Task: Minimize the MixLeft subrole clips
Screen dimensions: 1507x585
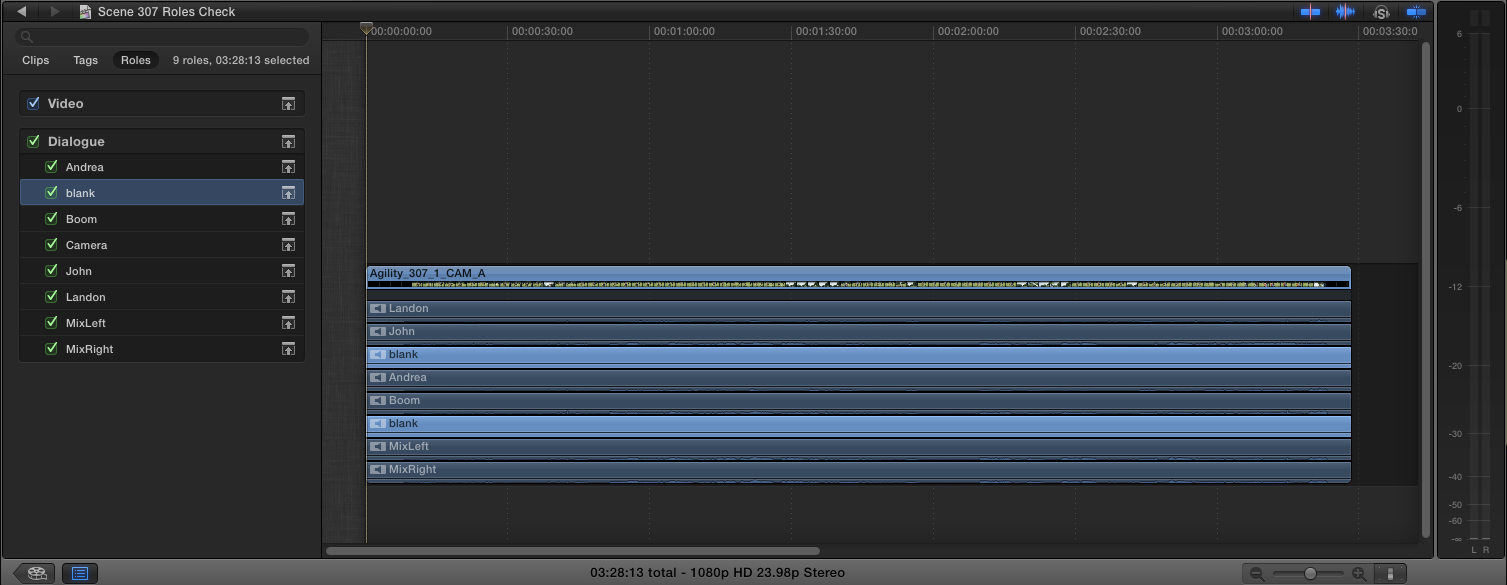Action: coord(288,323)
